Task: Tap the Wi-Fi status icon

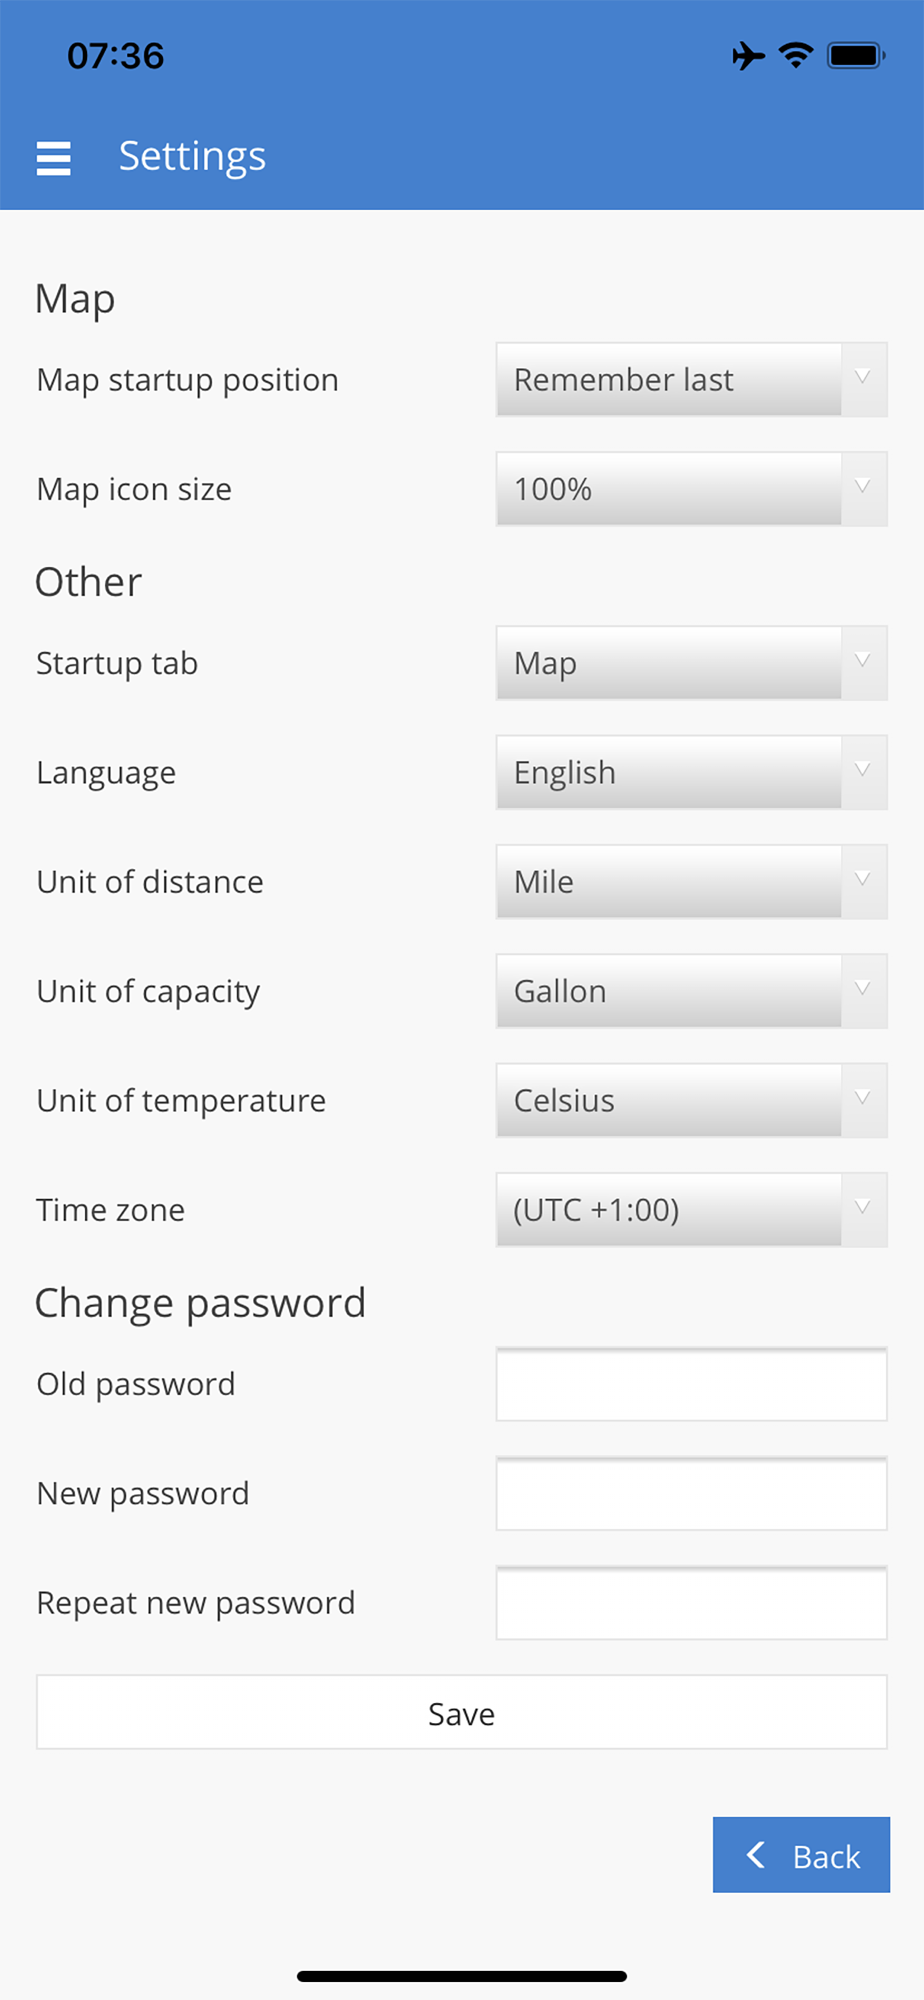Action: click(796, 56)
